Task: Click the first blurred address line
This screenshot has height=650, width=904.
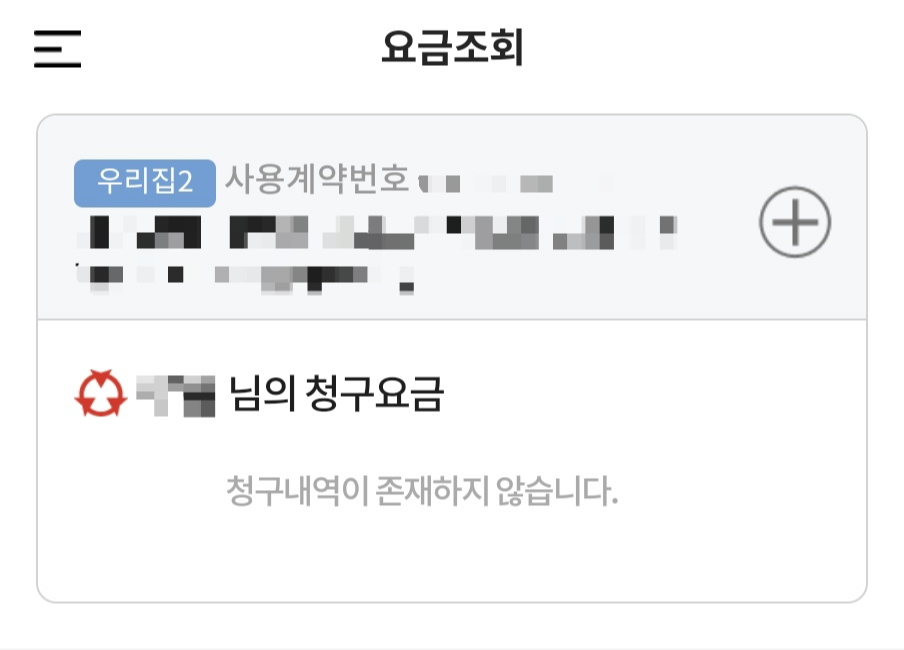Action: point(376,232)
